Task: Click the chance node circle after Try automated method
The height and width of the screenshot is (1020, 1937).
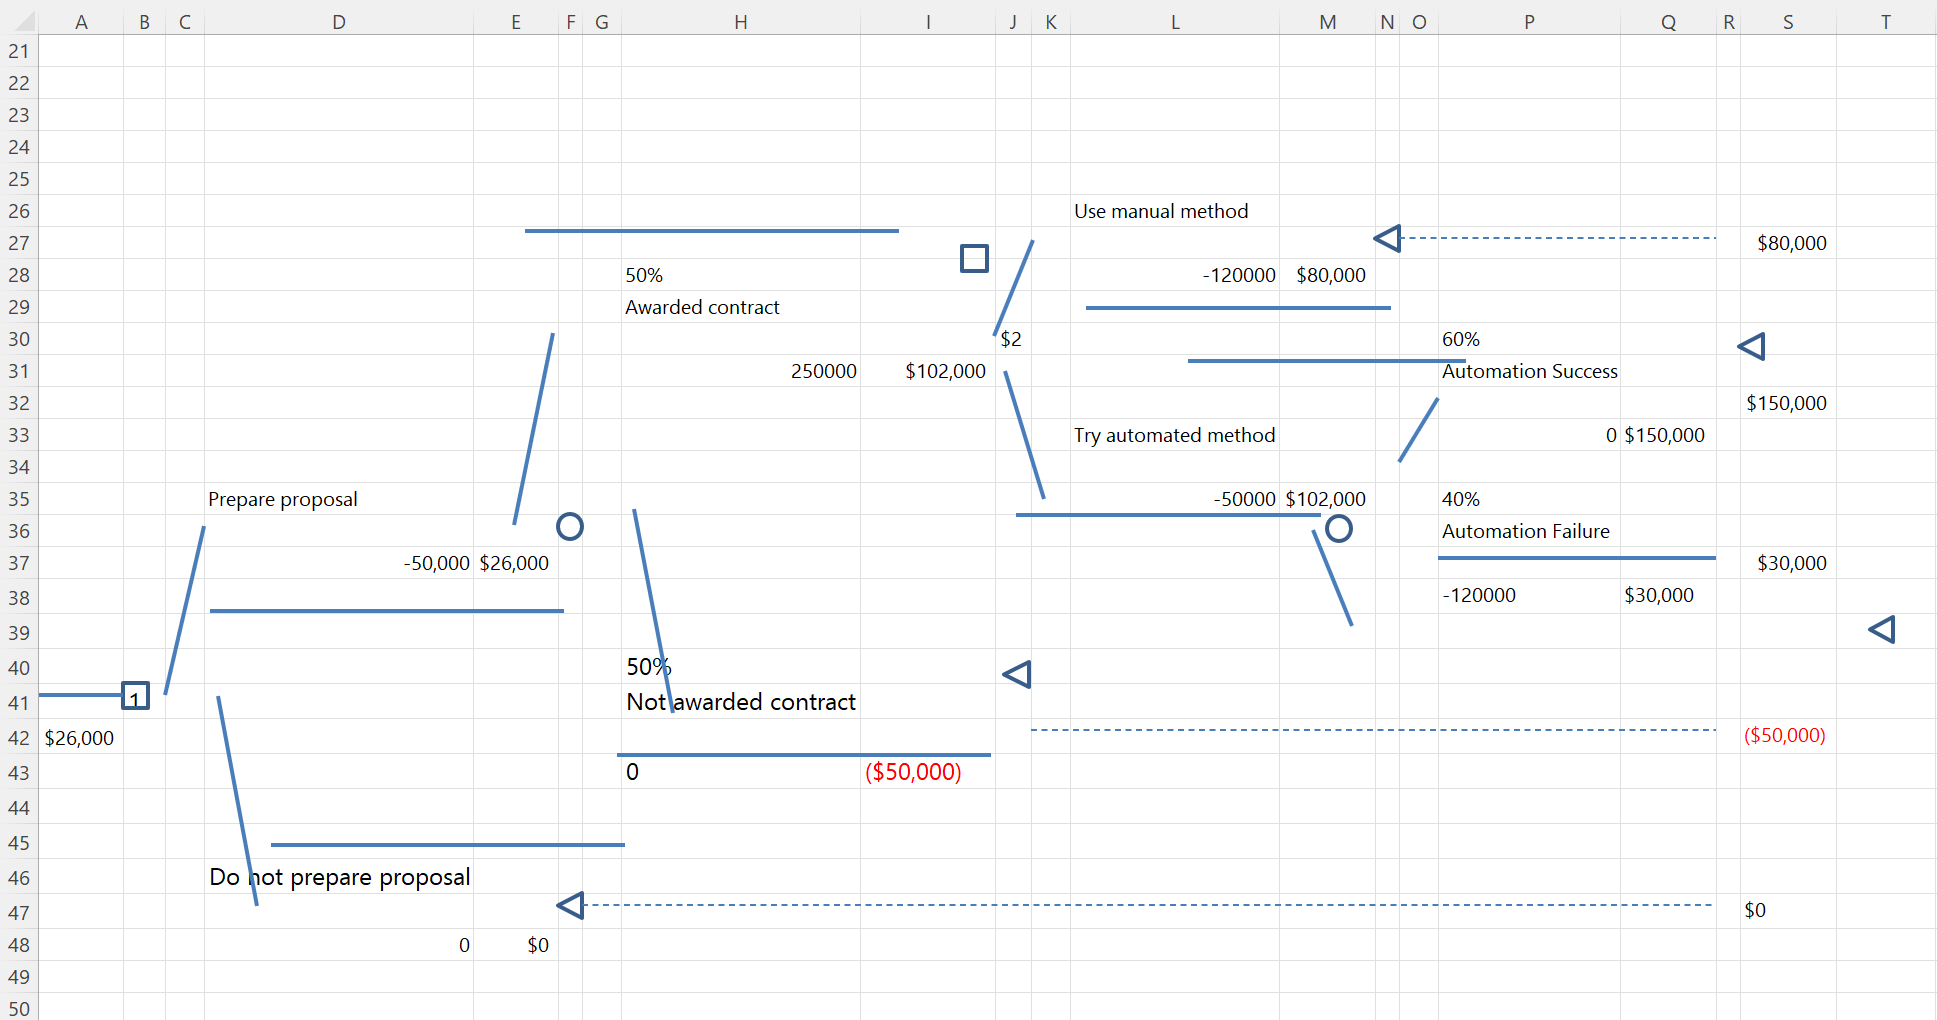Action: click(x=1339, y=528)
